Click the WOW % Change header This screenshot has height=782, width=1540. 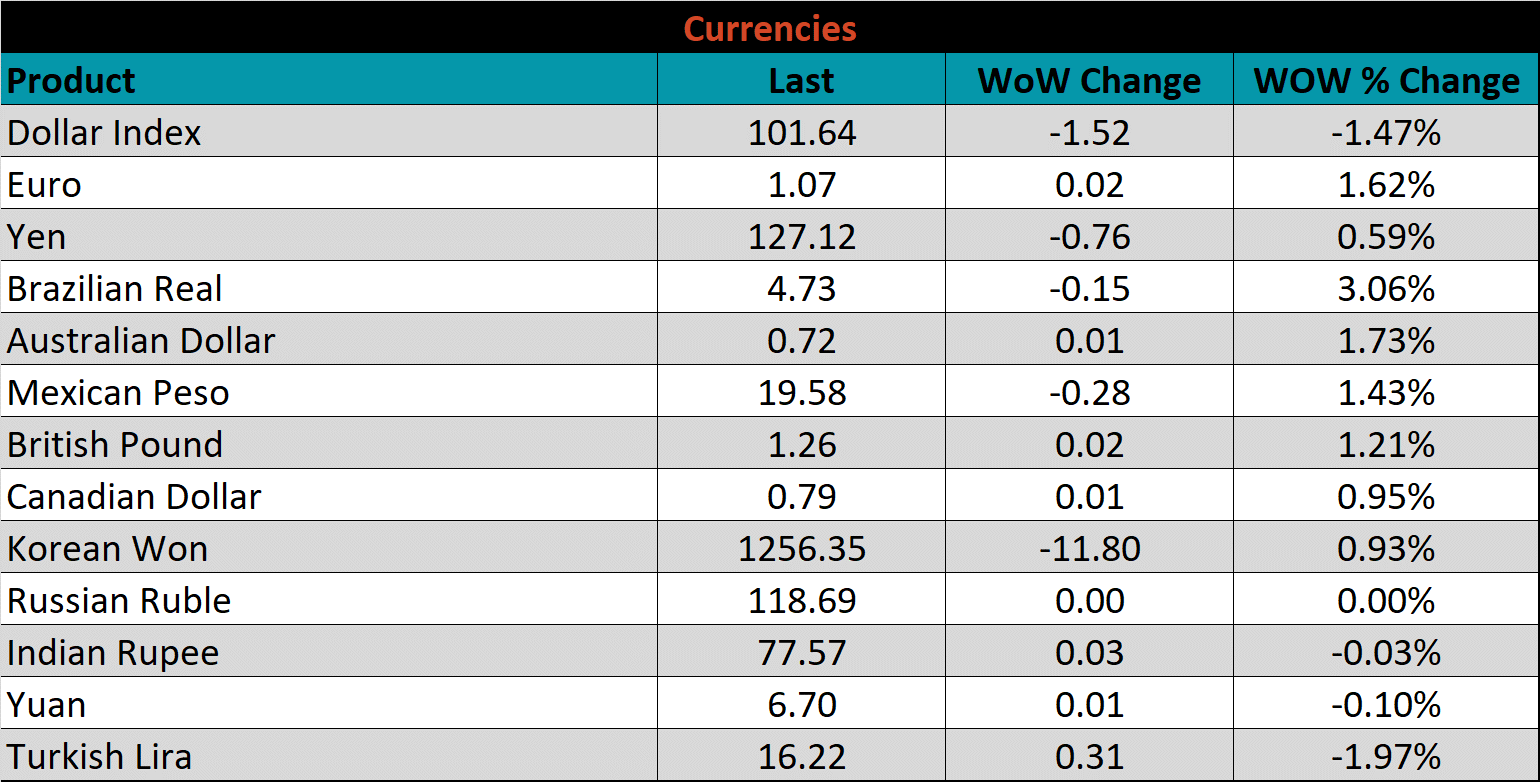[x=1386, y=81]
